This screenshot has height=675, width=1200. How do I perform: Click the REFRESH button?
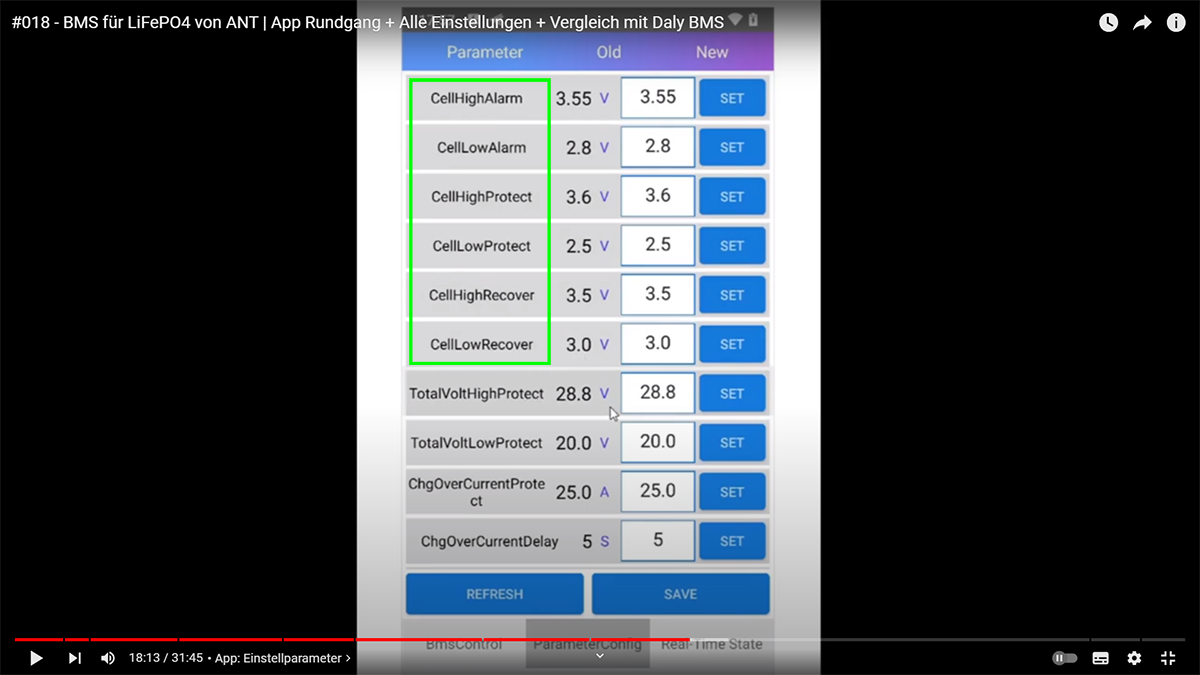click(494, 594)
